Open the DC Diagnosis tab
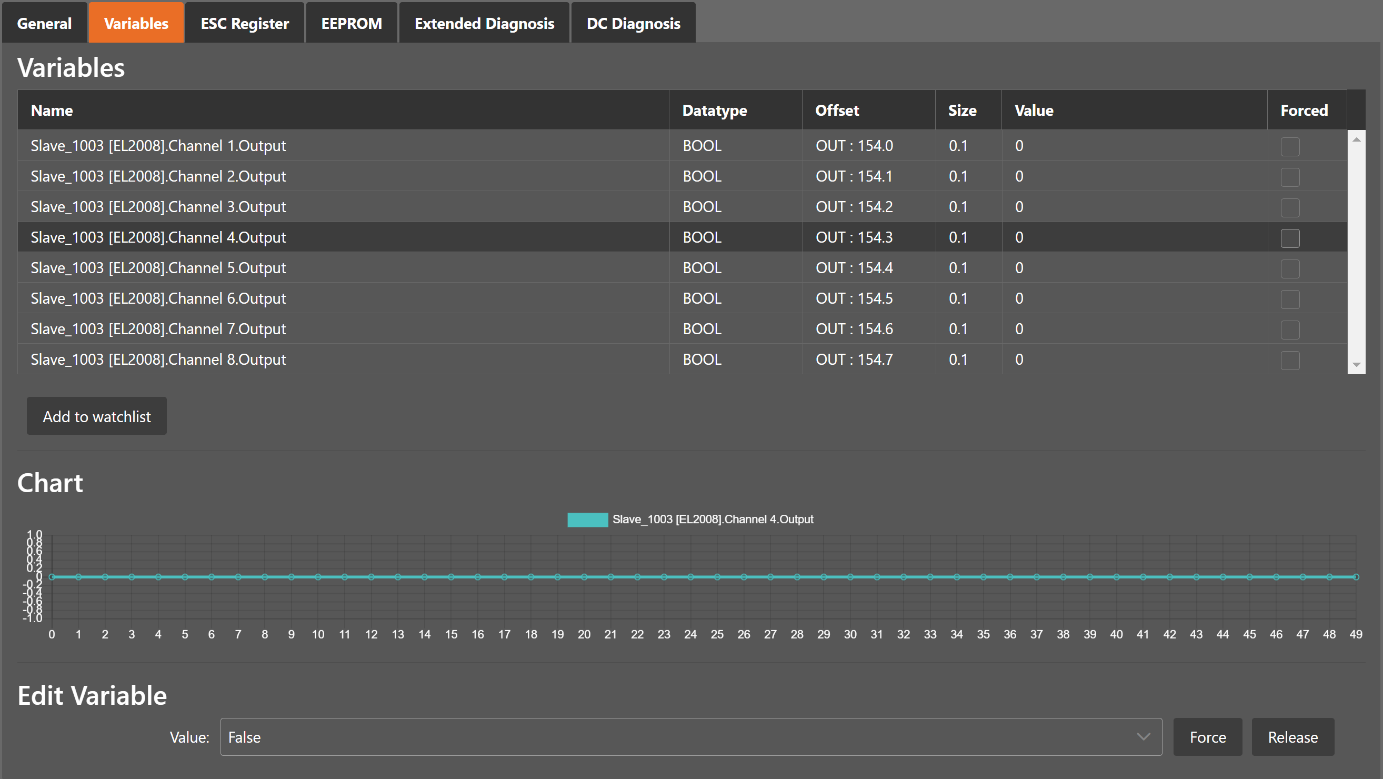This screenshot has height=779, width=1383. coord(633,23)
